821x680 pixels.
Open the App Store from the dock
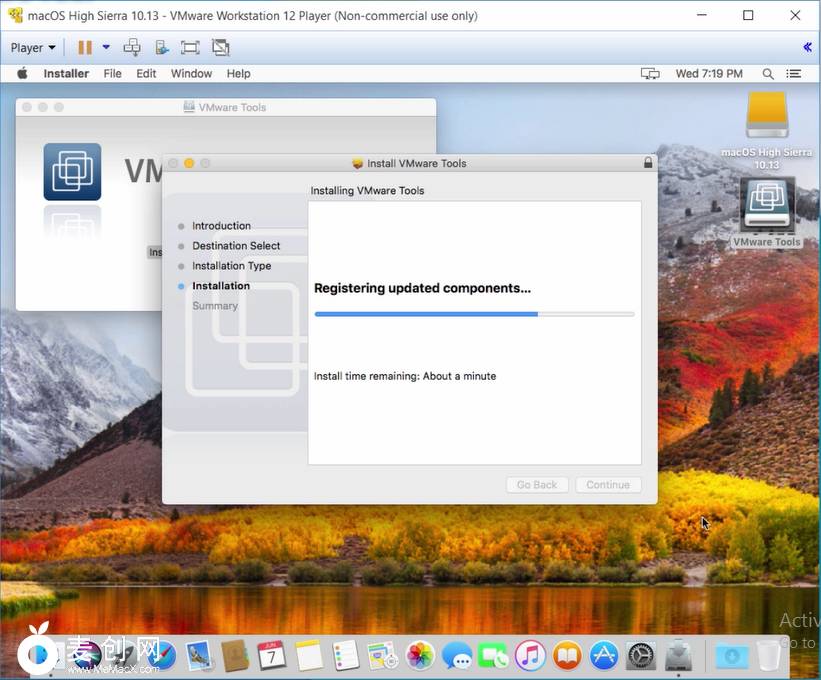[604, 655]
